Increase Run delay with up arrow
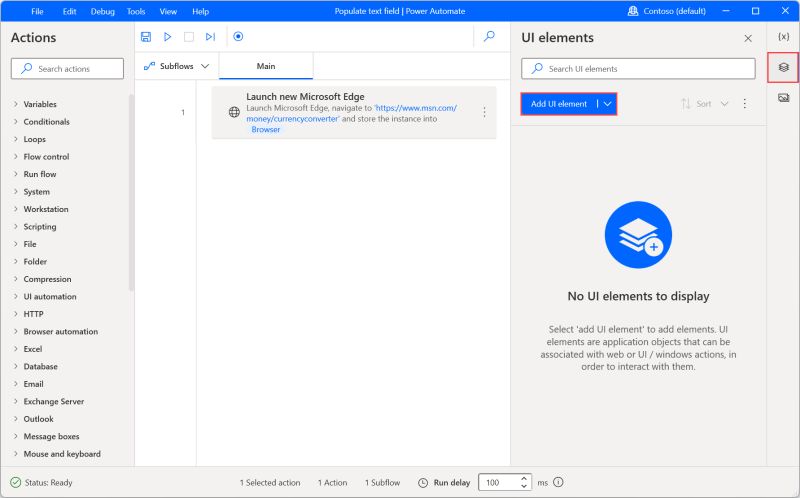The width and height of the screenshot is (800, 498). click(x=523, y=479)
